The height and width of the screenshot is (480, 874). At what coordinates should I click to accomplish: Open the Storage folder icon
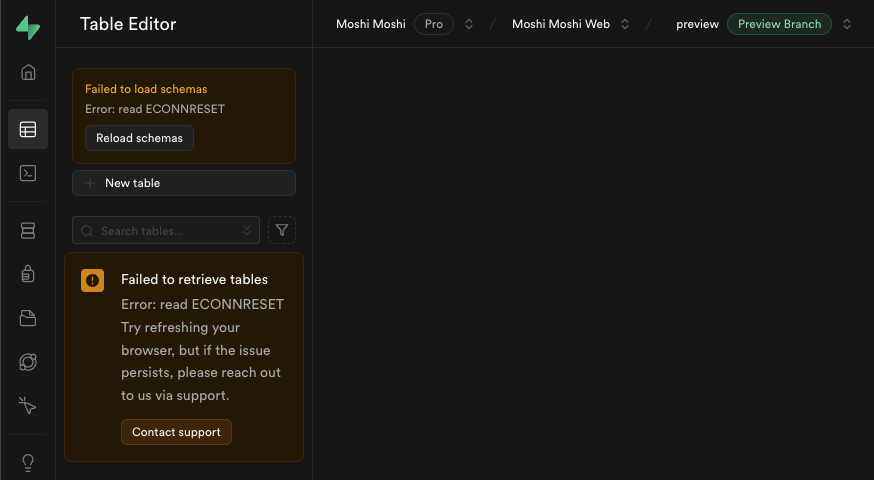tap(28, 318)
